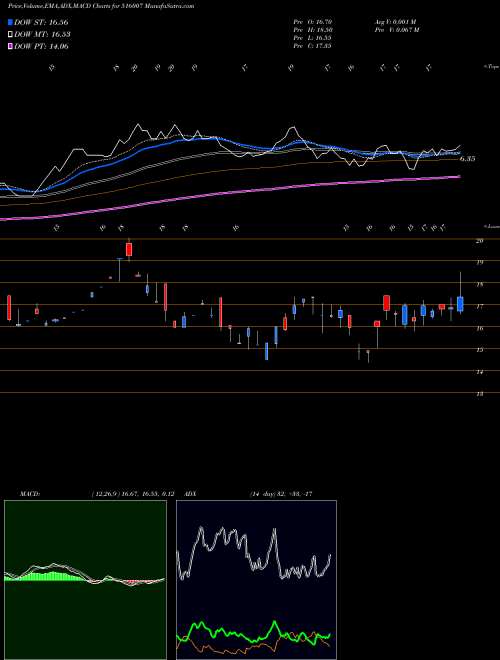Screen dimensions: 500x660
Task: Click the 16 price axis label
Action: pyautogui.click(x=479, y=328)
